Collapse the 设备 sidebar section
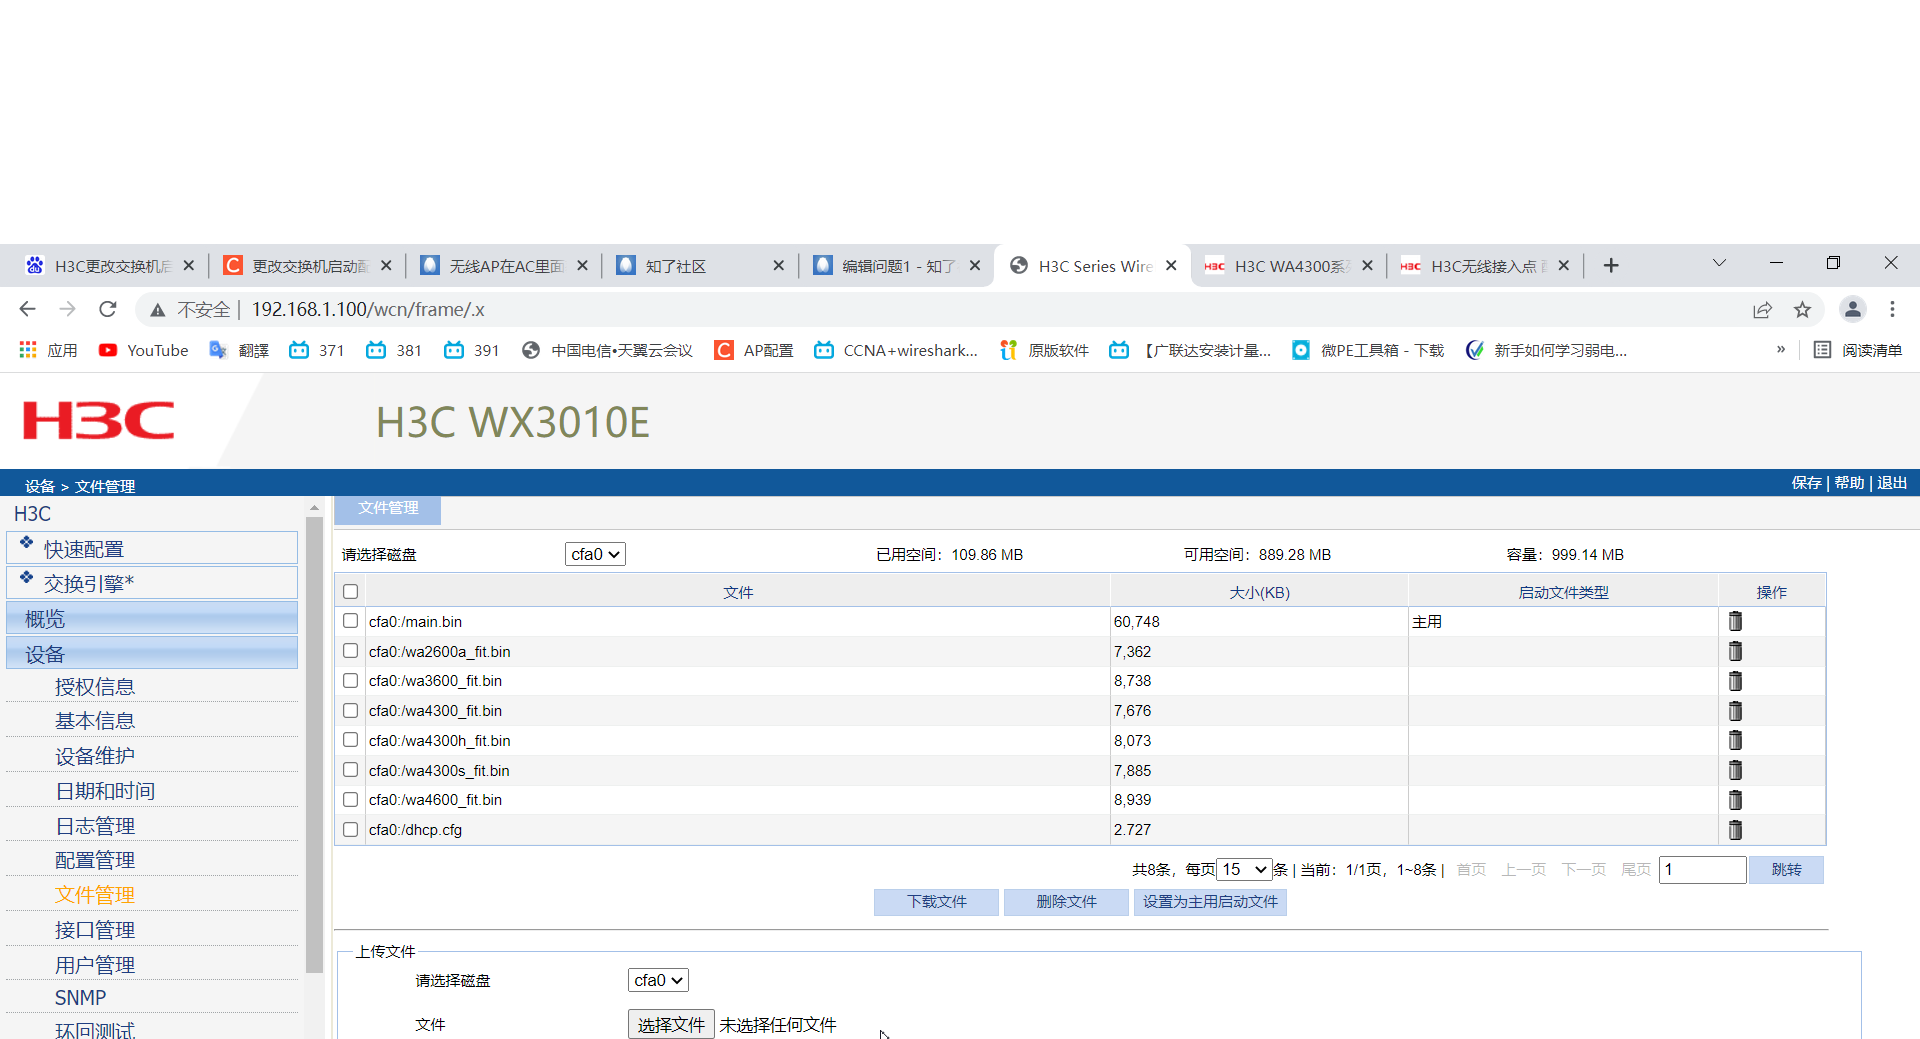This screenshot has width=1920, height=1039. tap(152, 654)
